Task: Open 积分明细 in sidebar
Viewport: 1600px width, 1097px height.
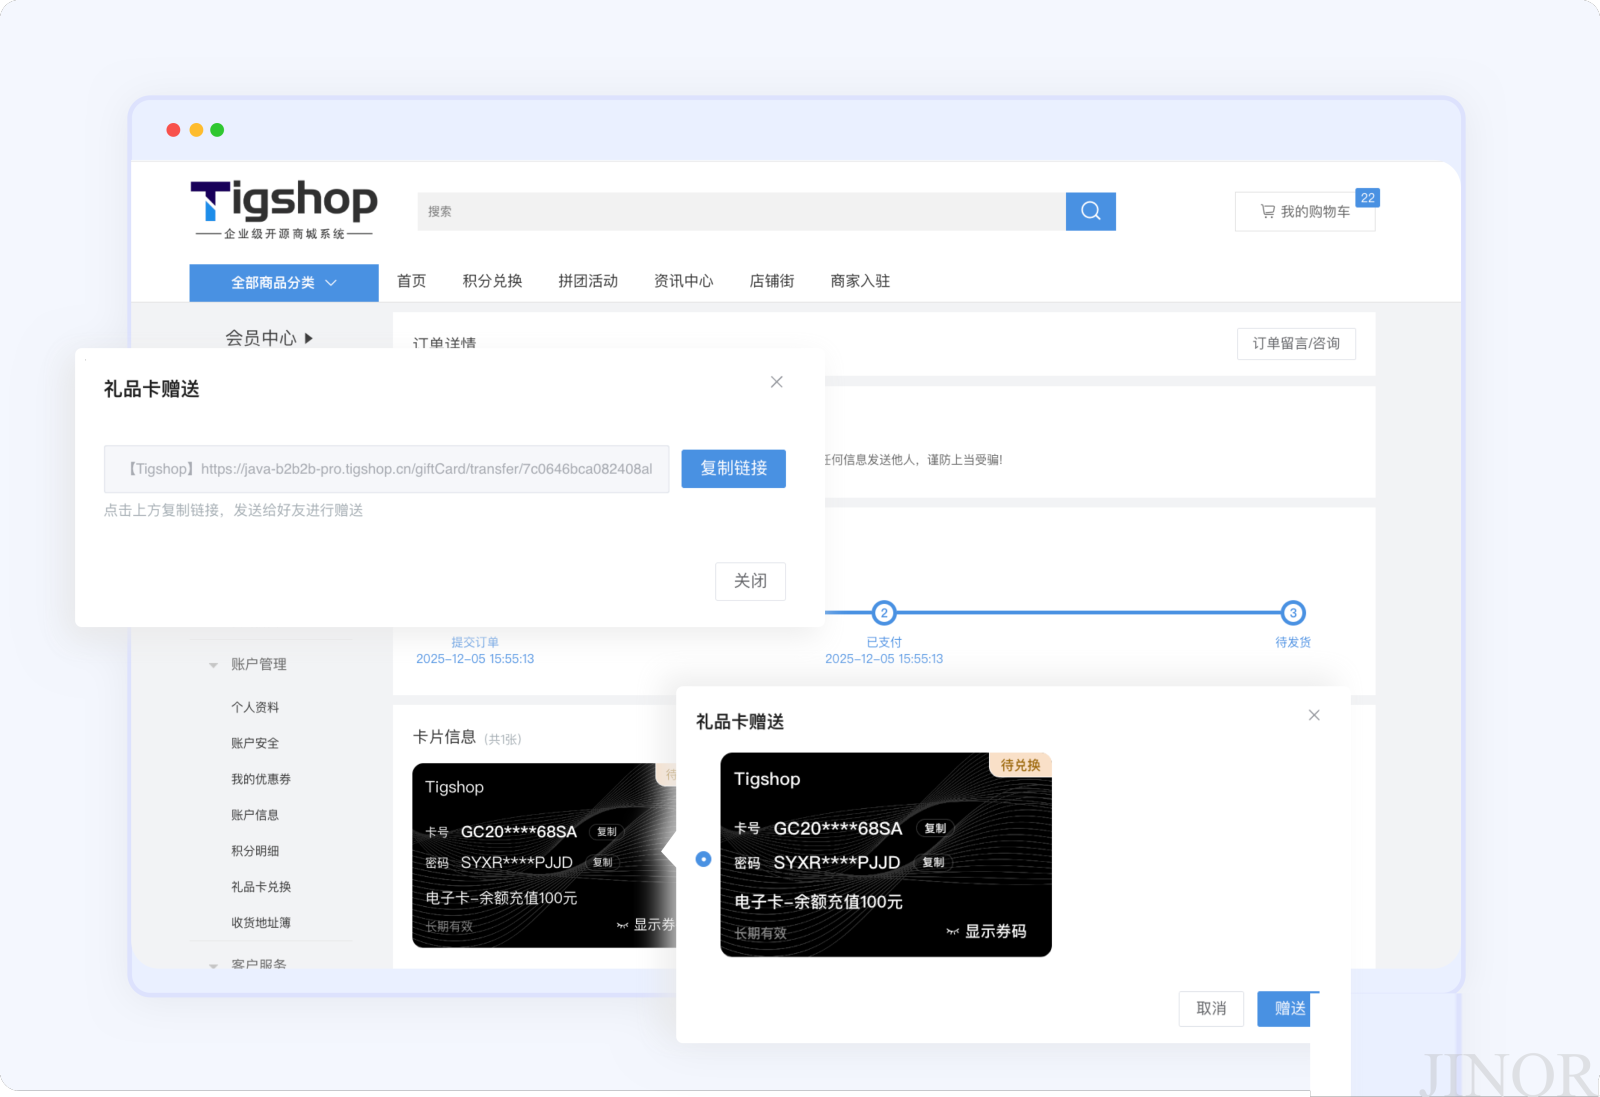Action: [255, 851]
